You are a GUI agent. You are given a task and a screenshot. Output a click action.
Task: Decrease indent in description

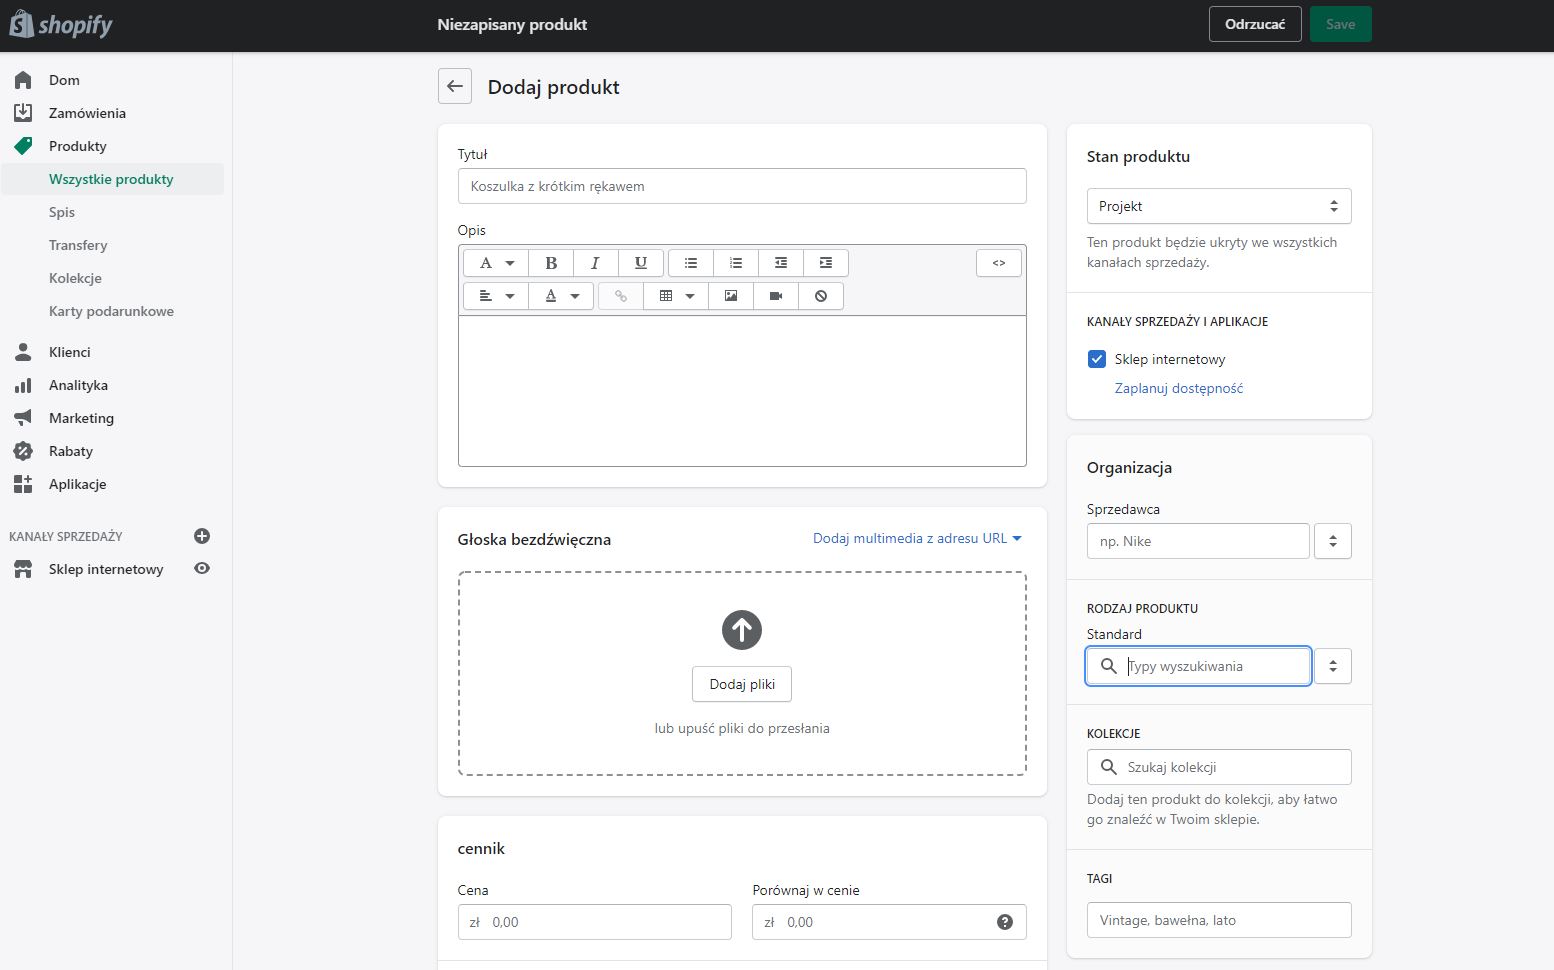[781, 263]
